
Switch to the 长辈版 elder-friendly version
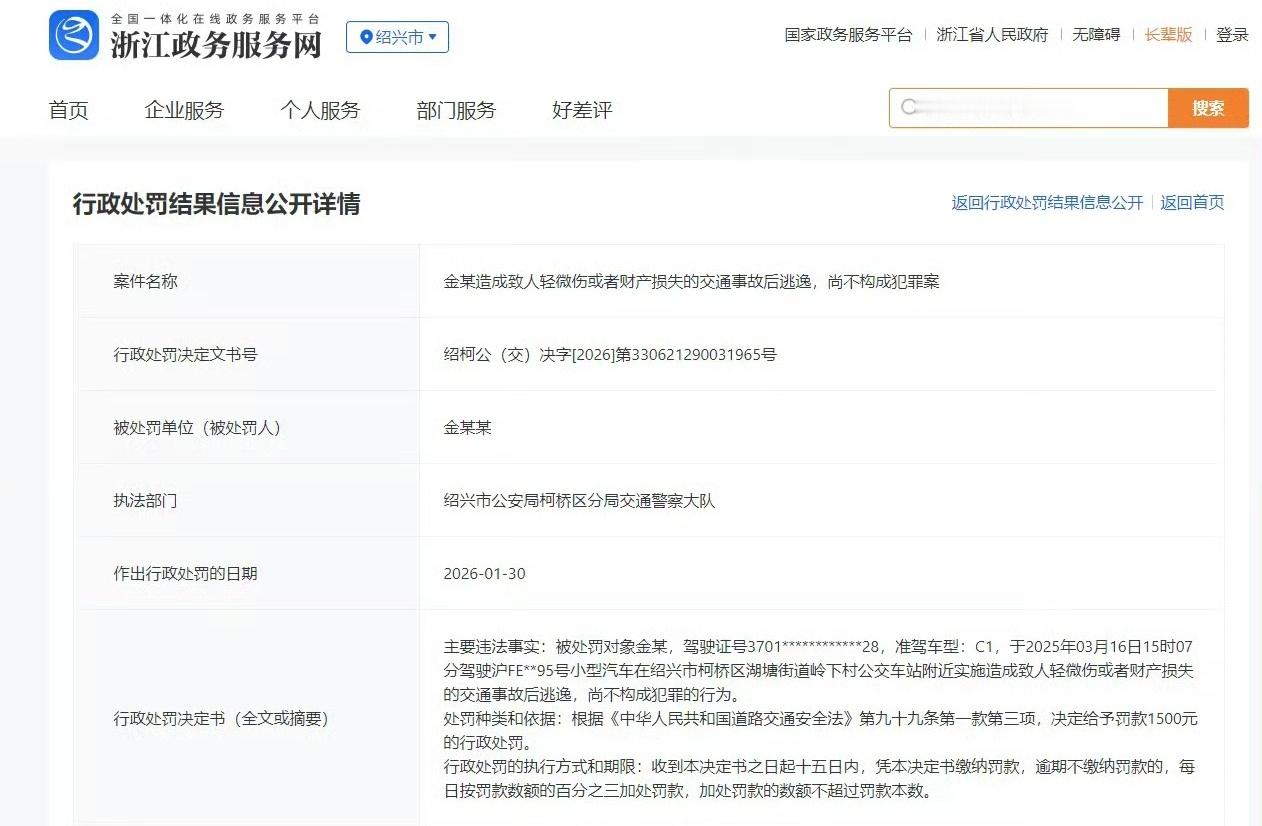1167,33
